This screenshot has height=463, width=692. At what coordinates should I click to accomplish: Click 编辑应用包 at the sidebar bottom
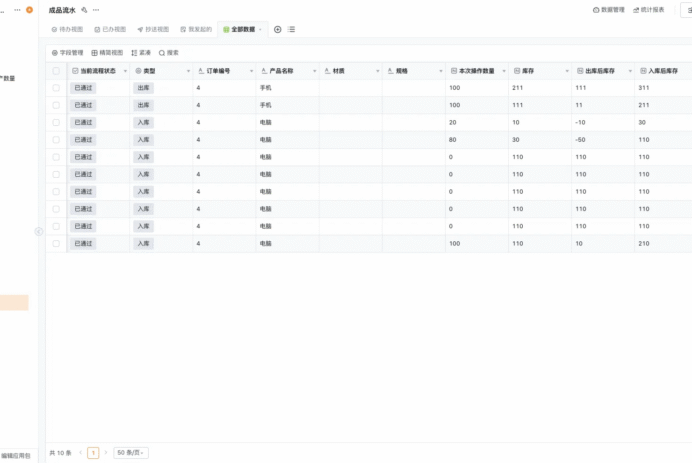pos(15,455)
